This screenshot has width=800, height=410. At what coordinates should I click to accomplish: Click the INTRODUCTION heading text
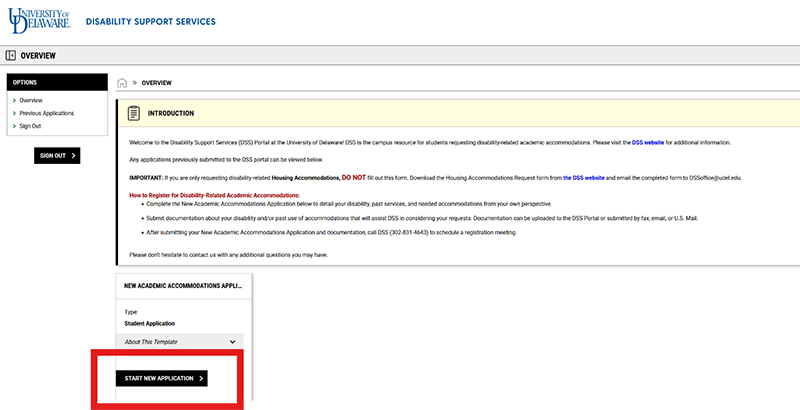(171, 113)
